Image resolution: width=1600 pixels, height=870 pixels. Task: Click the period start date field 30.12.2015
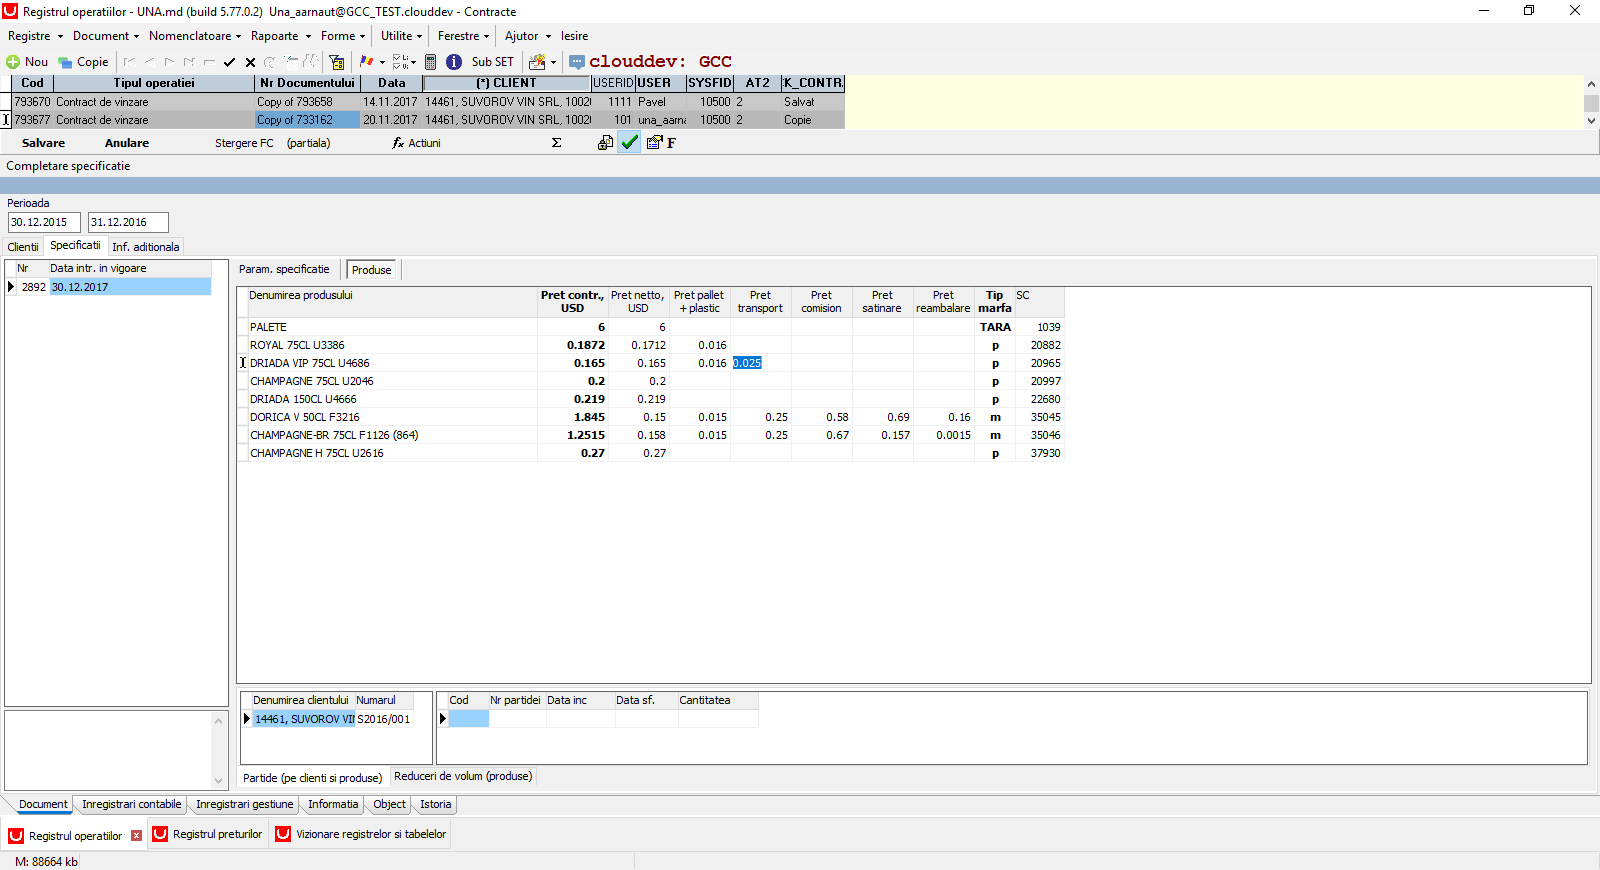[44, 222]
